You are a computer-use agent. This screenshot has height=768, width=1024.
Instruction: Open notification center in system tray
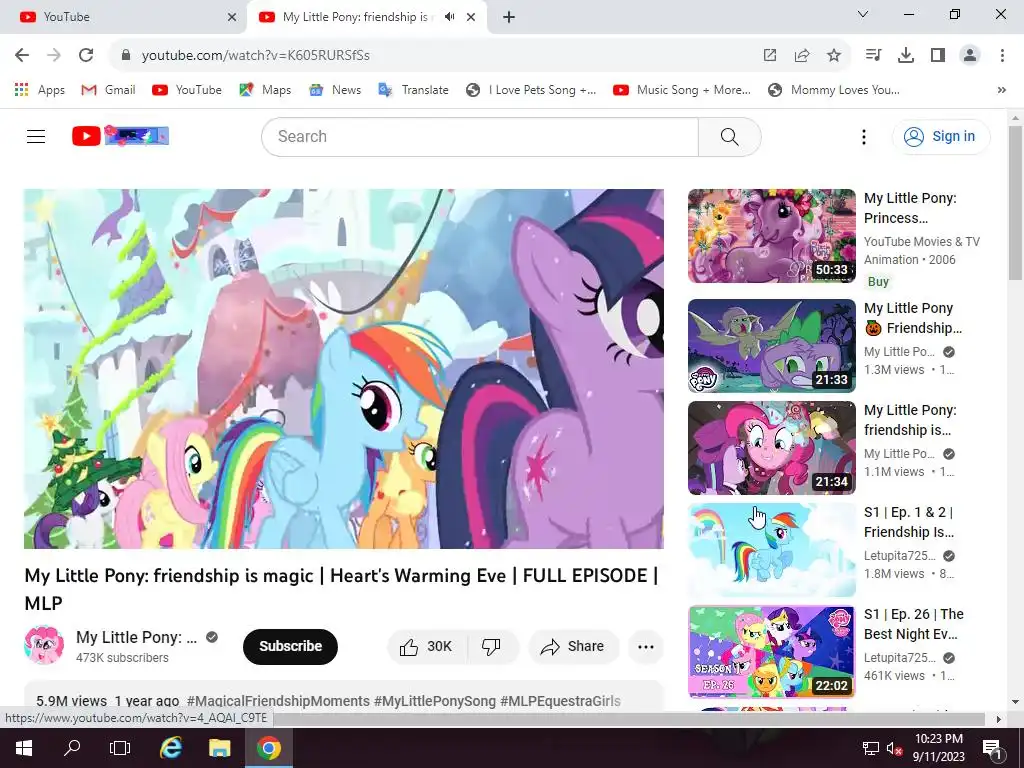point(991,748)
